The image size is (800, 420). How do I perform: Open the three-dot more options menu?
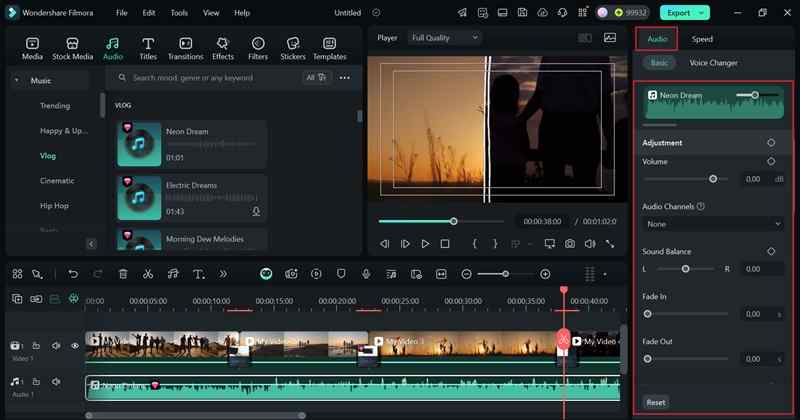click(x=345, y=78)
